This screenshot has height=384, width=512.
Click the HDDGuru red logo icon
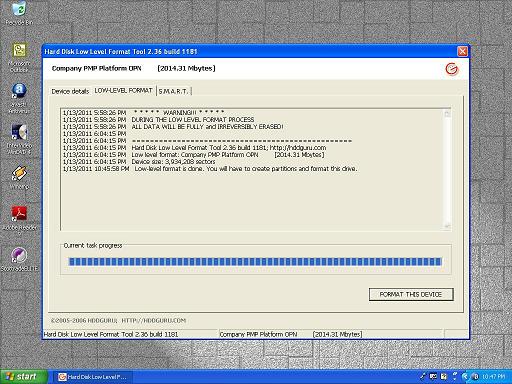452,69
